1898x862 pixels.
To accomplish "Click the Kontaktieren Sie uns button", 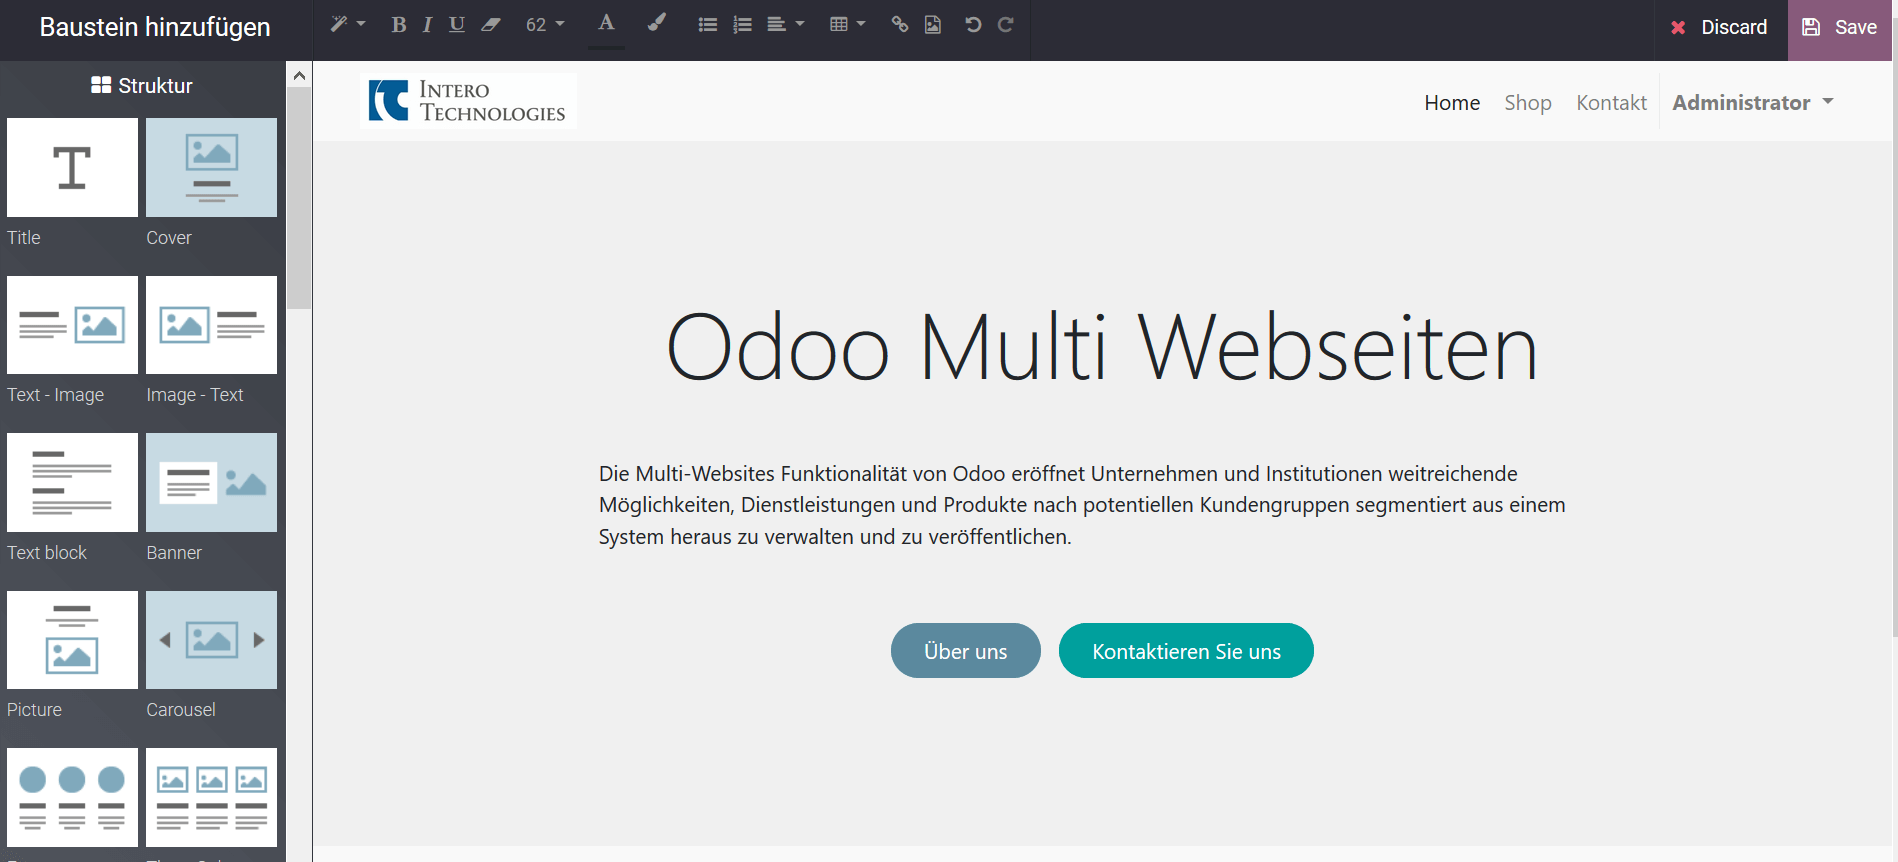I will 1186,651.
